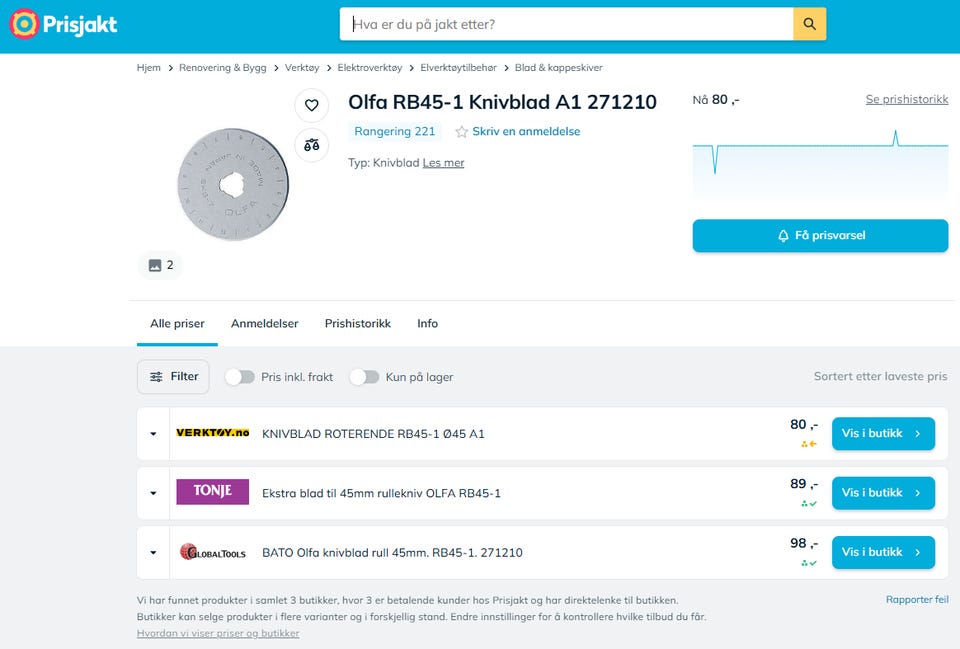Click the compare scales icon

tap(312, 145)
